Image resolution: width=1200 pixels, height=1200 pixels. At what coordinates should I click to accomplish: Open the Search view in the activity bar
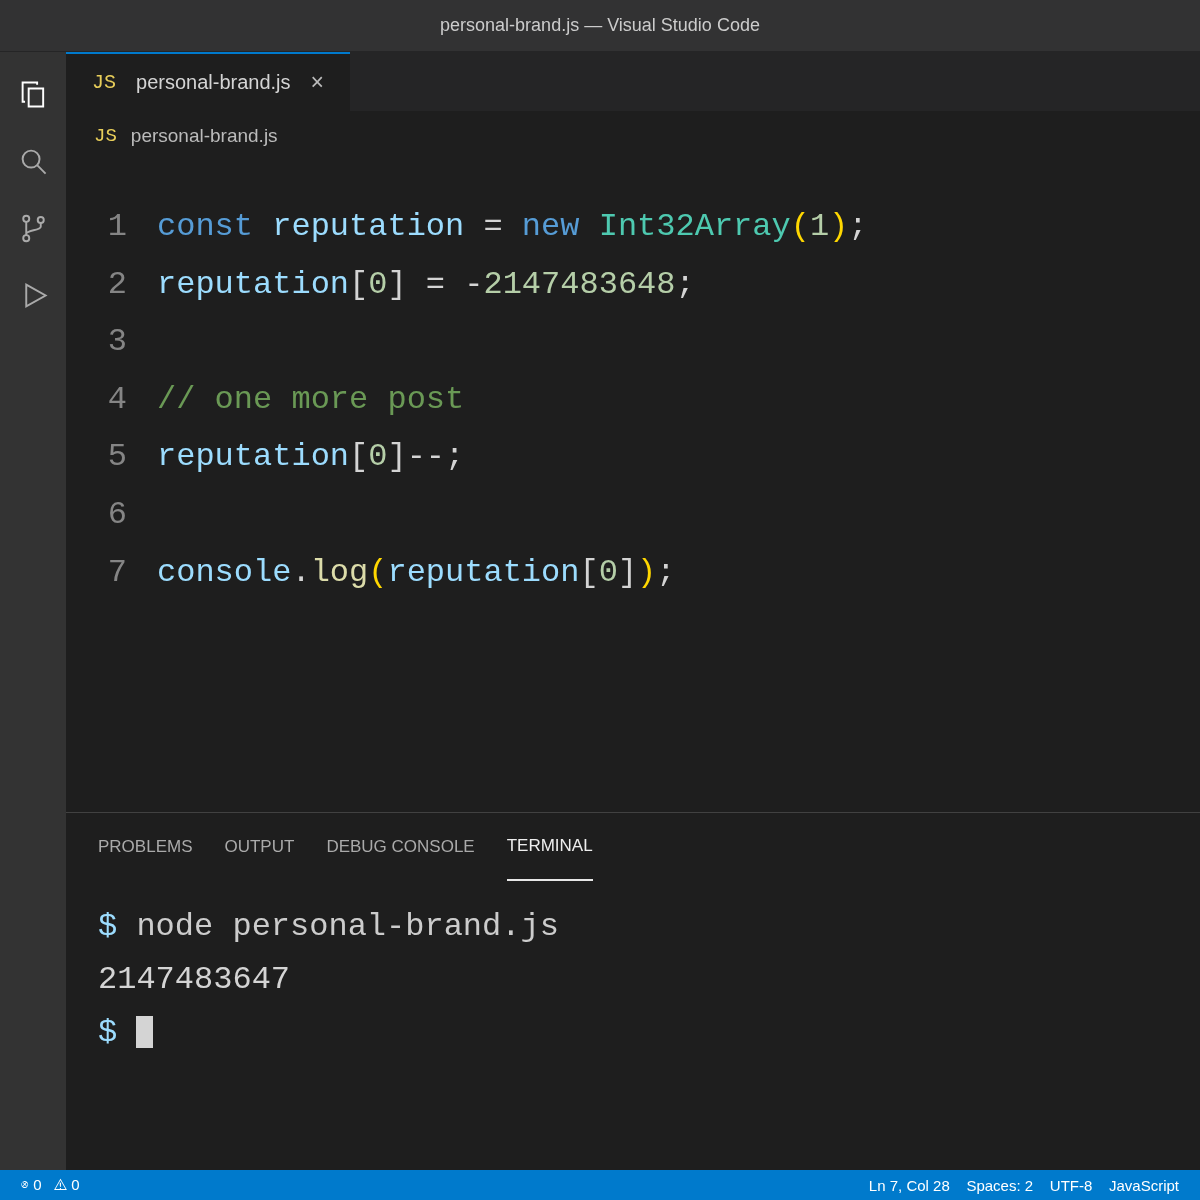coord(33,161)
